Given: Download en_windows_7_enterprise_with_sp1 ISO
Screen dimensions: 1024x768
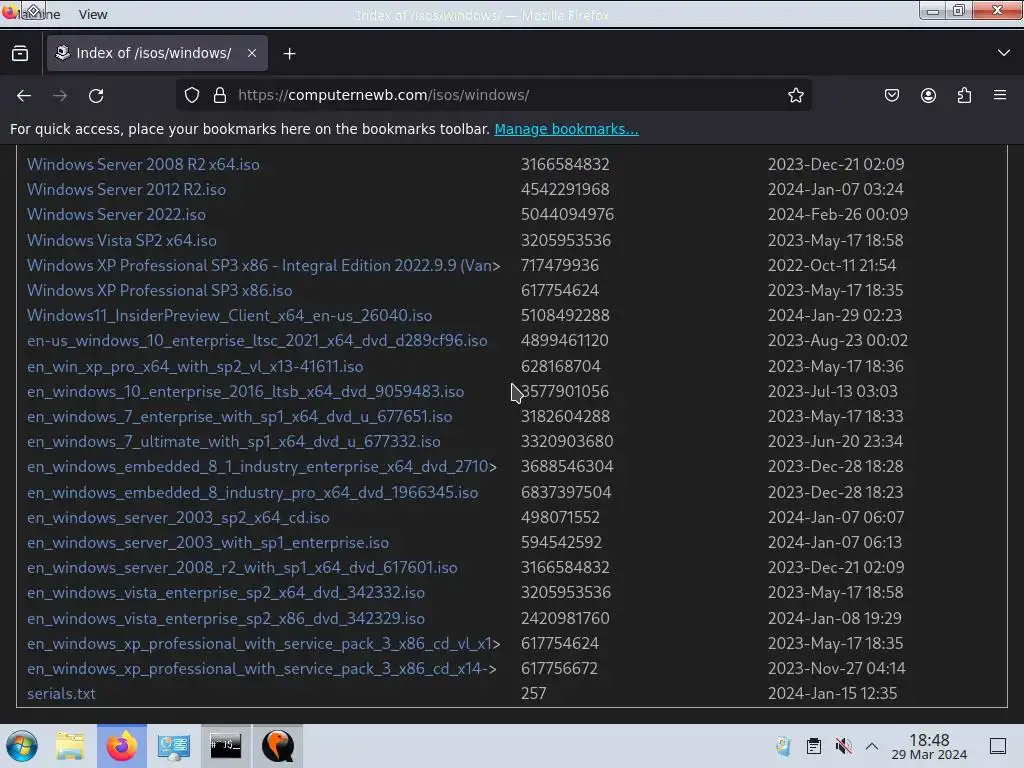Looking at the screenshot, I should tap(239, 417).
